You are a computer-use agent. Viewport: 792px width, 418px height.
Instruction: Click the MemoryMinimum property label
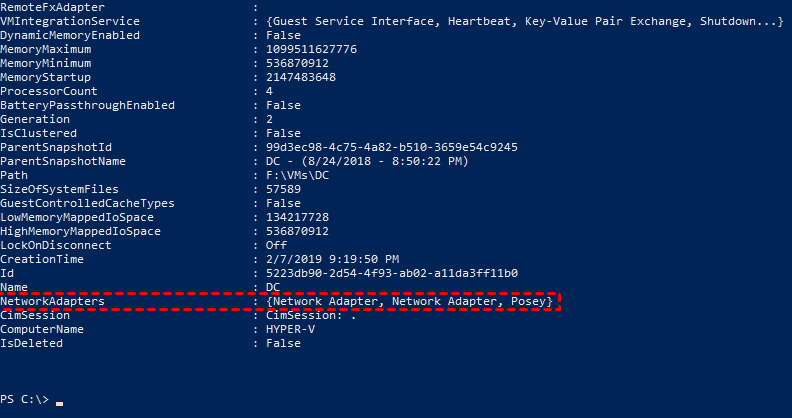[x=45, y=63]
